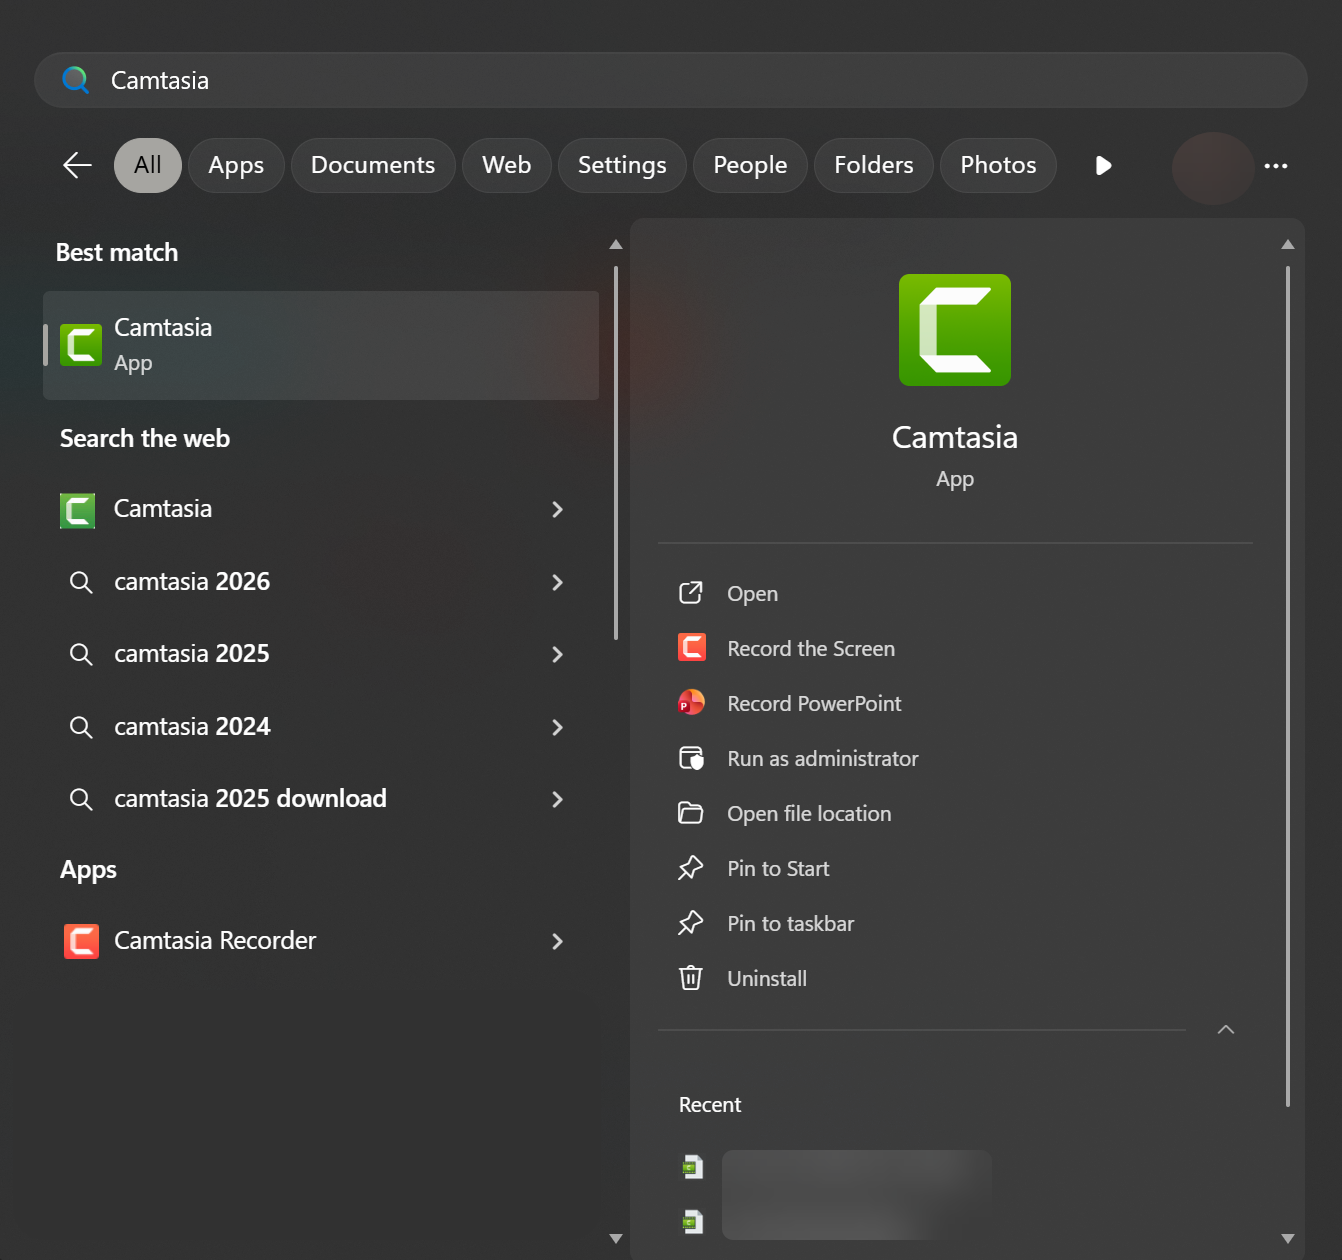
Task: Click the Pin to taskbar pin icon
Action: coord(691,923)
